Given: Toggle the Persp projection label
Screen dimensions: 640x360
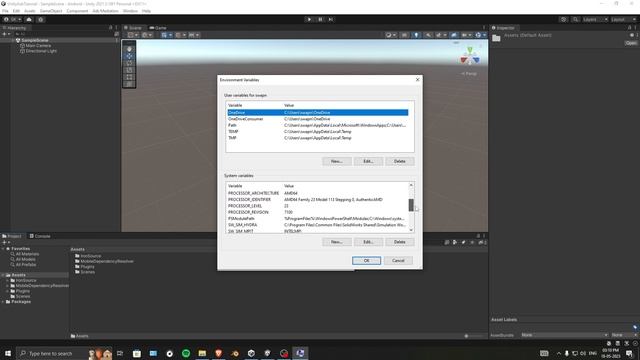Looking at the screenshot, I should (469, 73).
